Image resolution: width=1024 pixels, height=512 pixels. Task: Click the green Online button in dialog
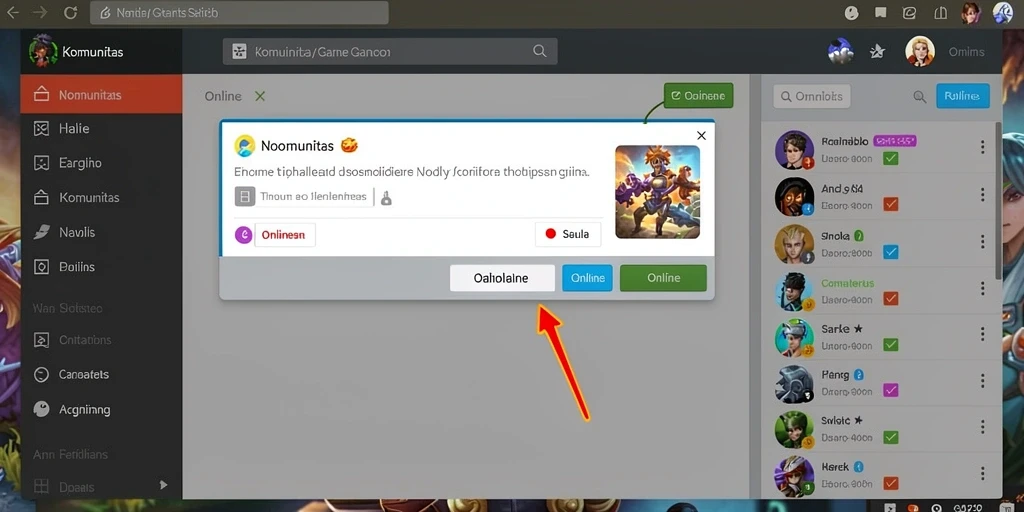663,278
